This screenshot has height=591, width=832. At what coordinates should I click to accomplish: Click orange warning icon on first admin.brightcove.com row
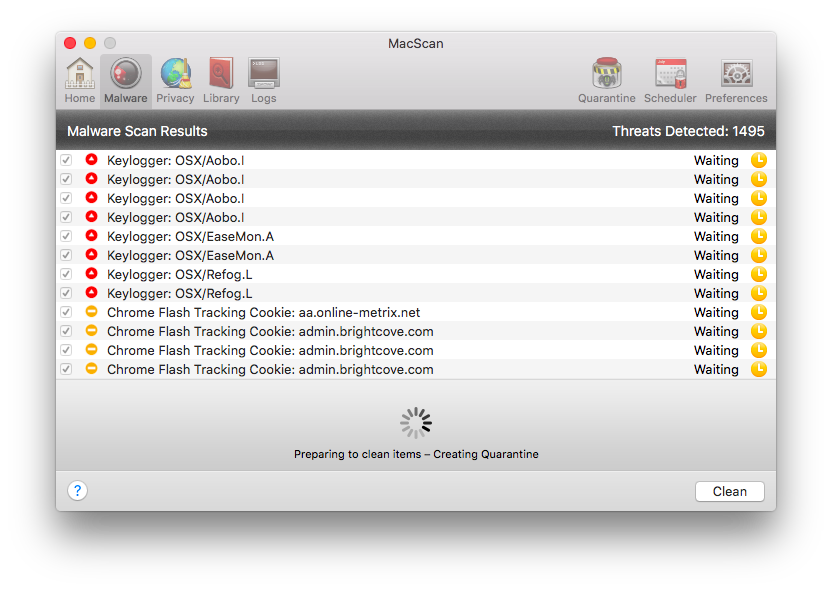(91, 331)
